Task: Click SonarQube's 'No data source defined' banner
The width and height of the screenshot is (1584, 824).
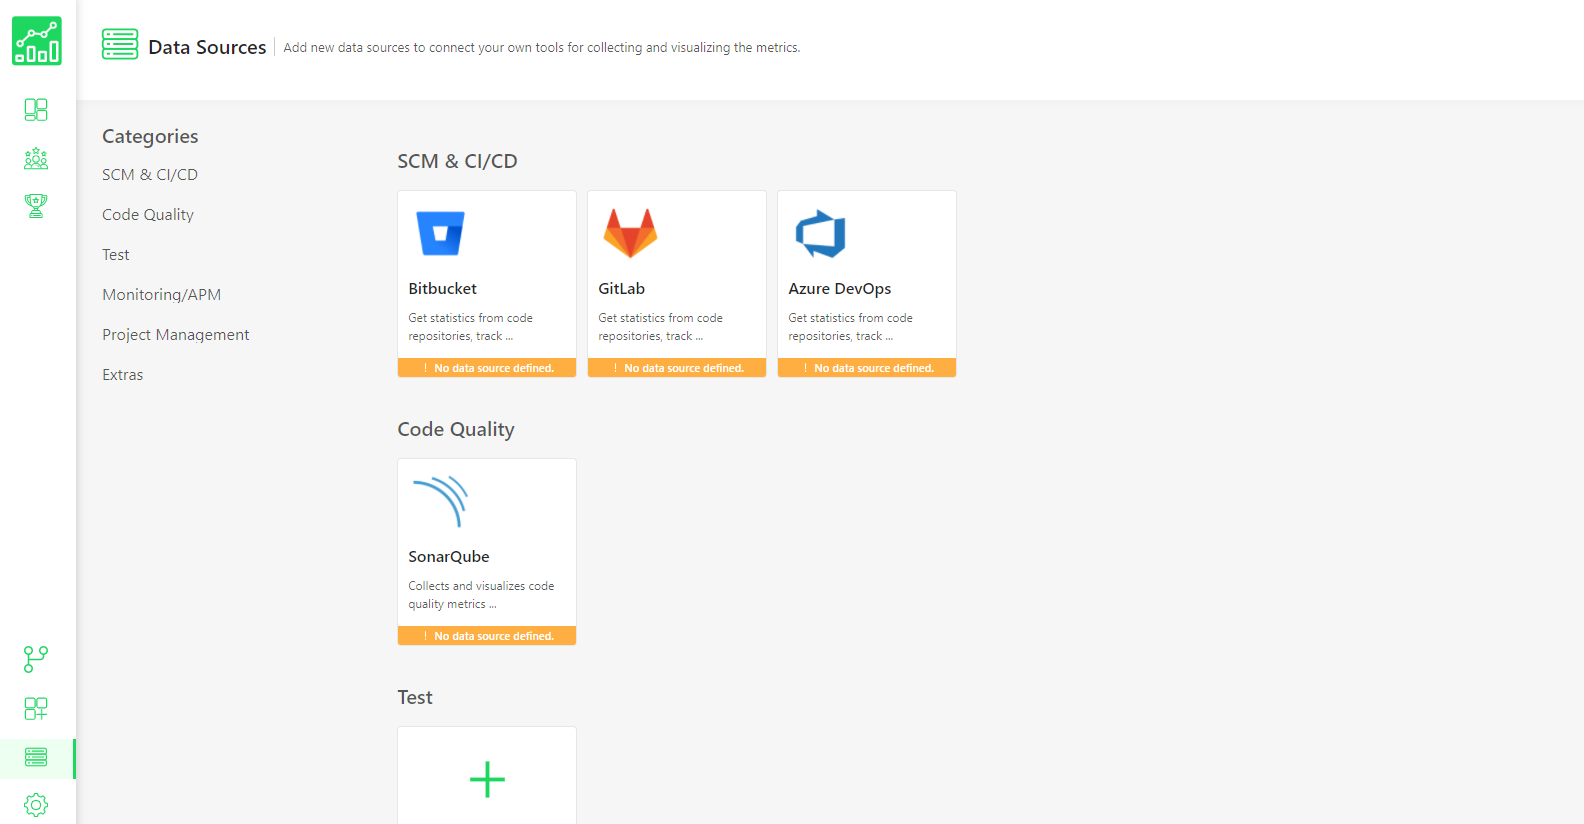Action: 487,636
